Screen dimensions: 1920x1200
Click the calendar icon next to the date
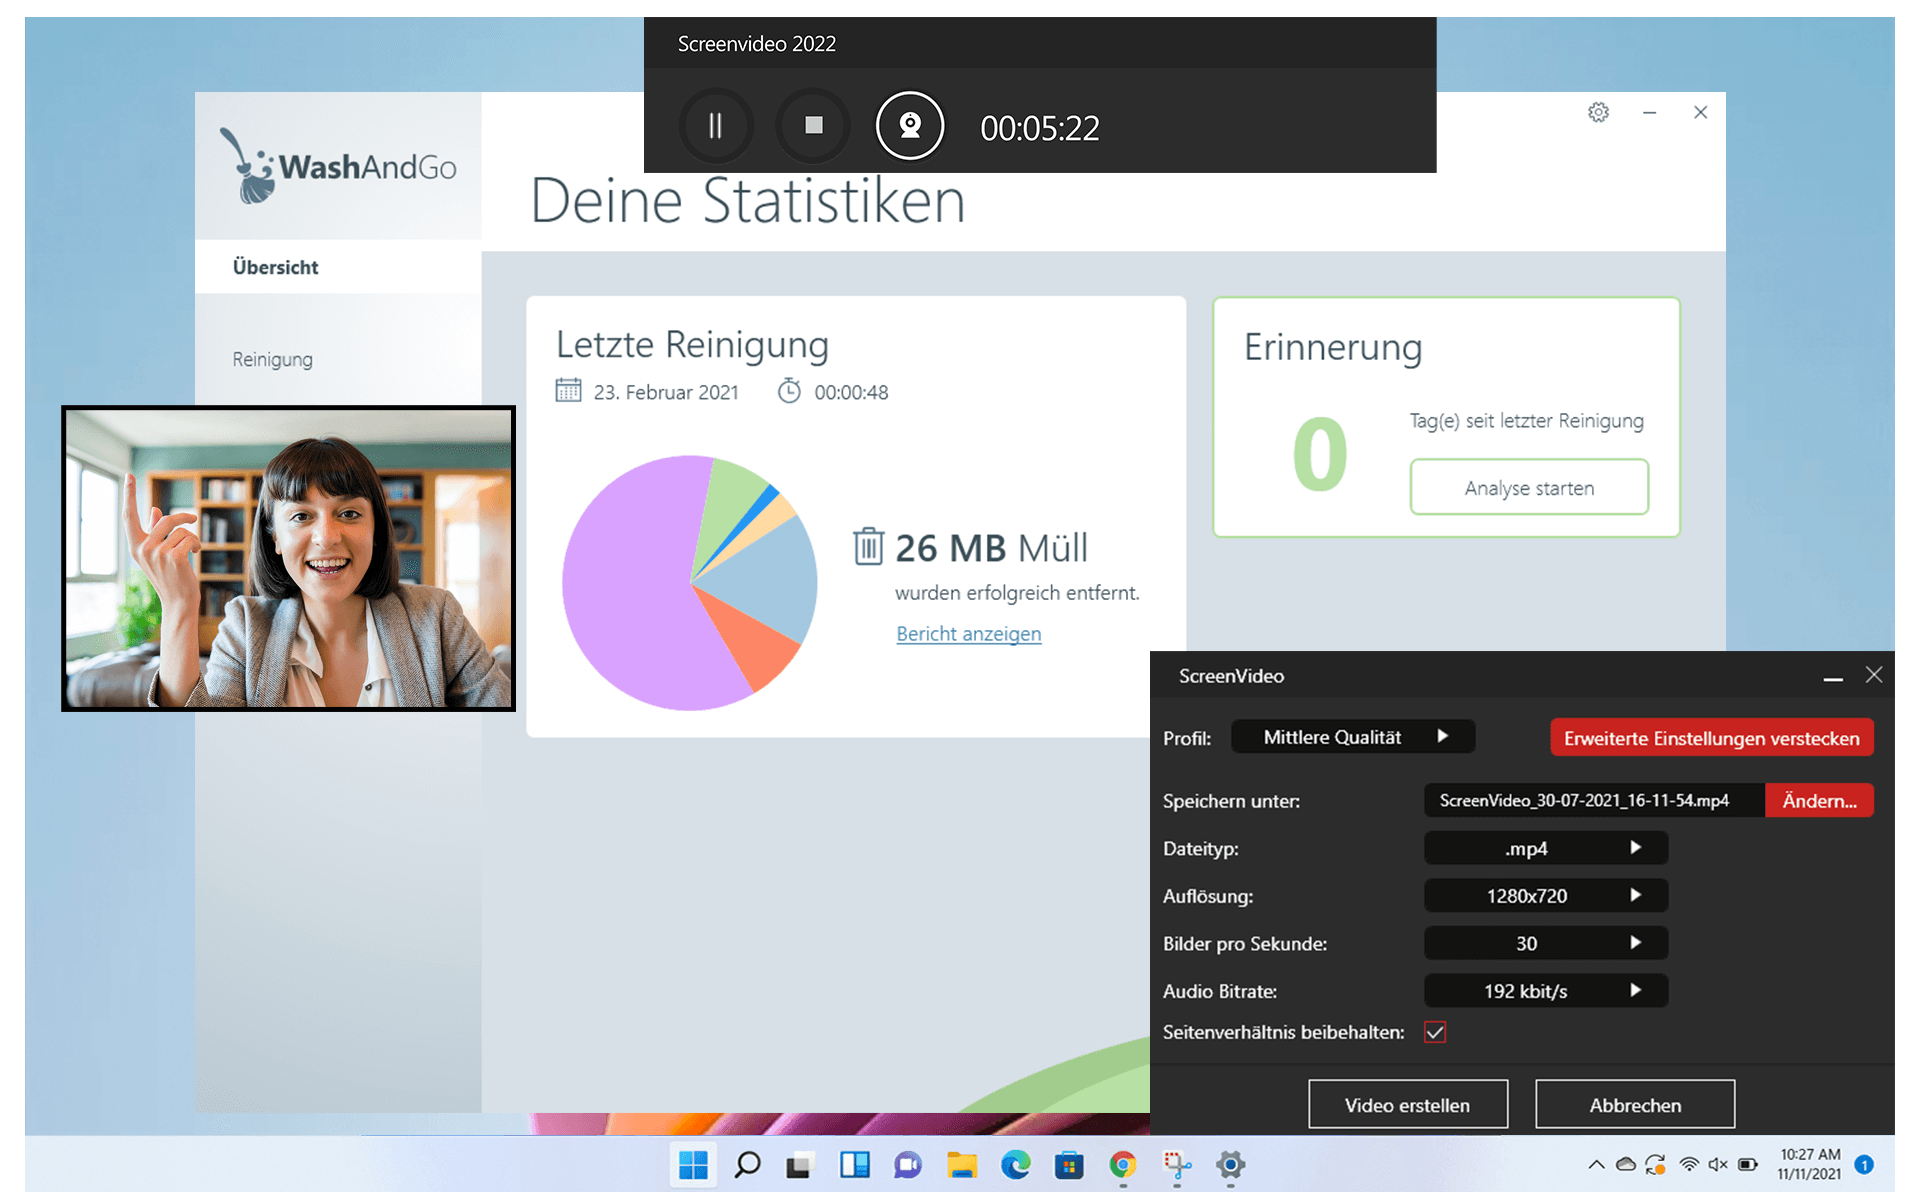[568, 391]
